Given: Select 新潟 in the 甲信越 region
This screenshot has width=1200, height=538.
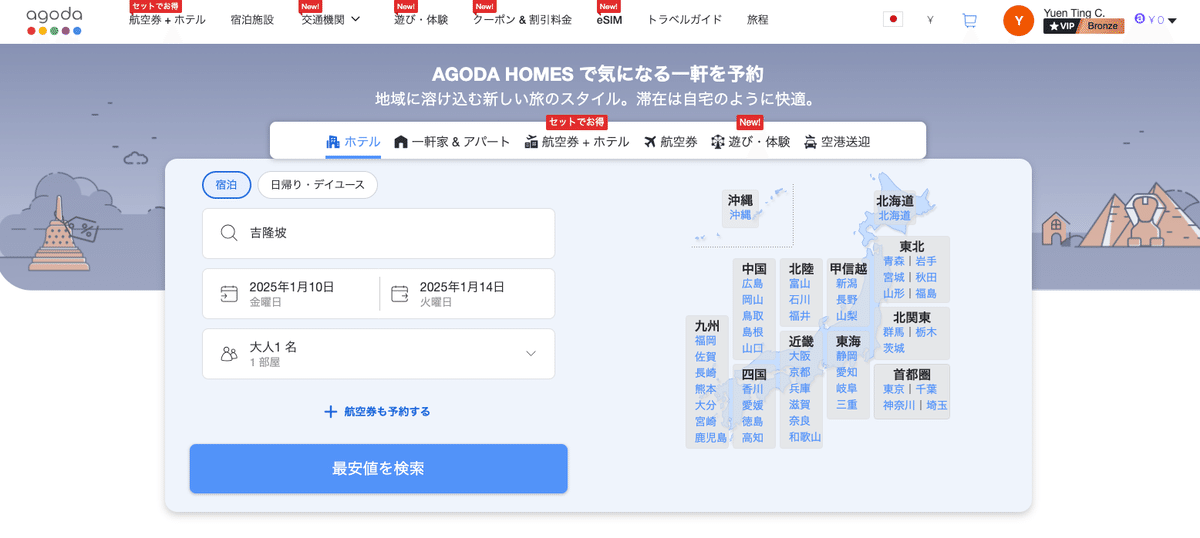Looking at the screenshot, I should 847,283.
